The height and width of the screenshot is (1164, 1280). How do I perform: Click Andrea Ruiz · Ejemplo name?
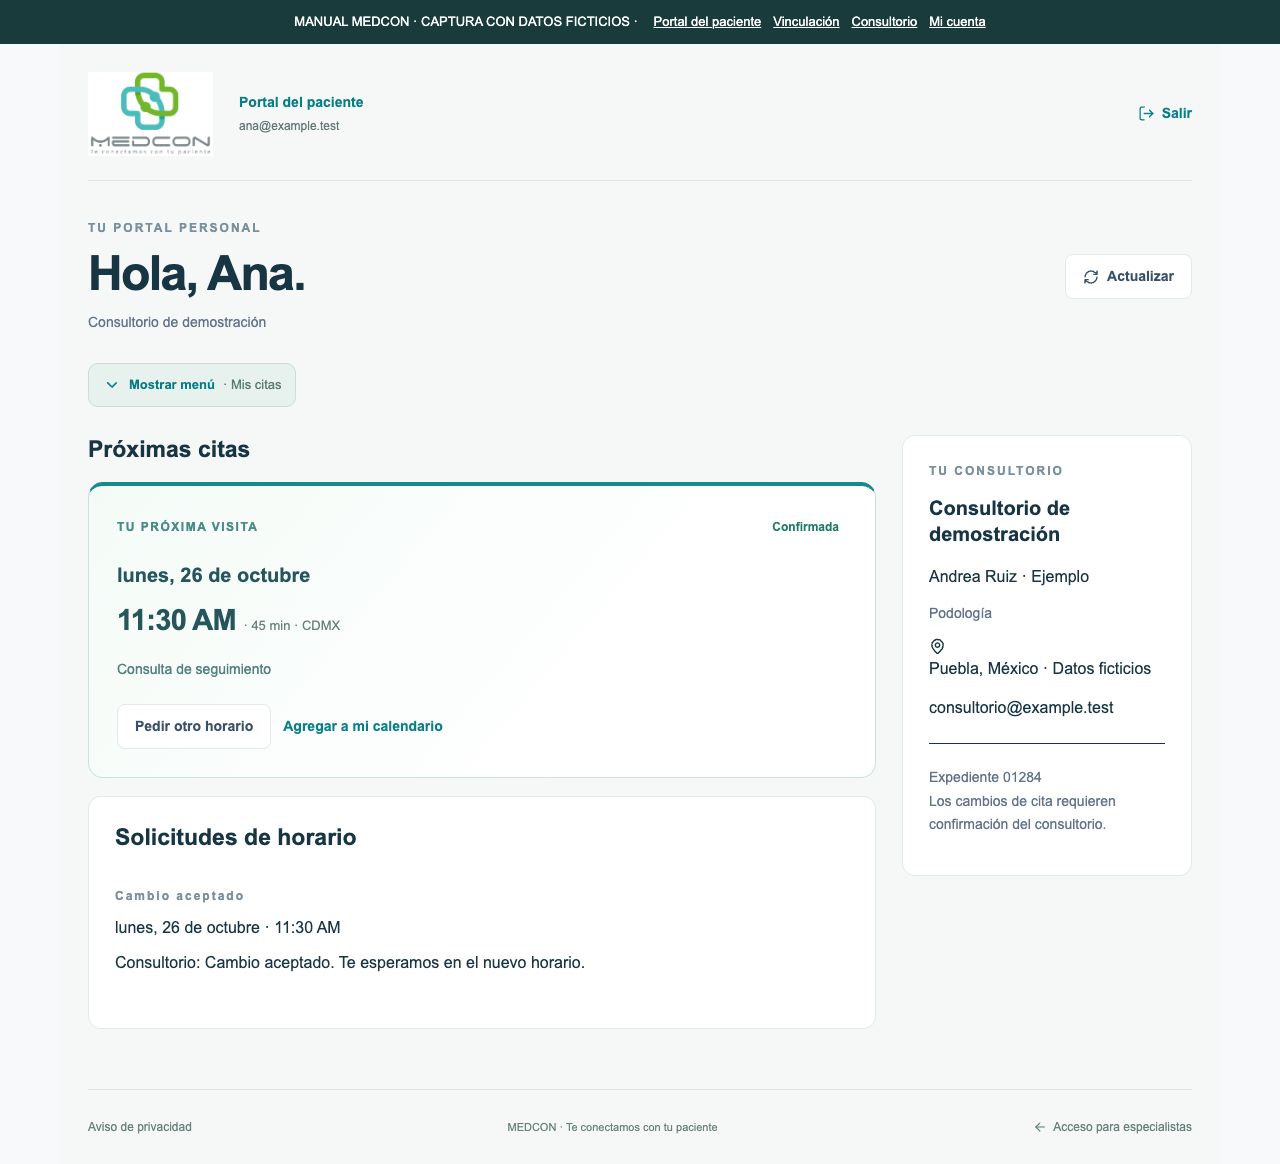(x=1009, y=577)
